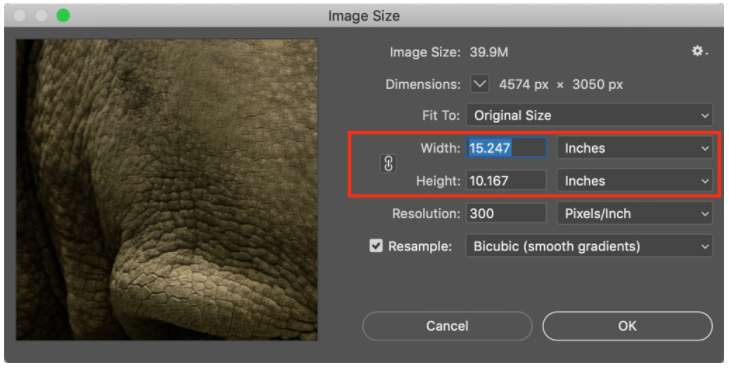Uncheck the Resample checkbox
The image size is (729, 370).
(376, 246)
